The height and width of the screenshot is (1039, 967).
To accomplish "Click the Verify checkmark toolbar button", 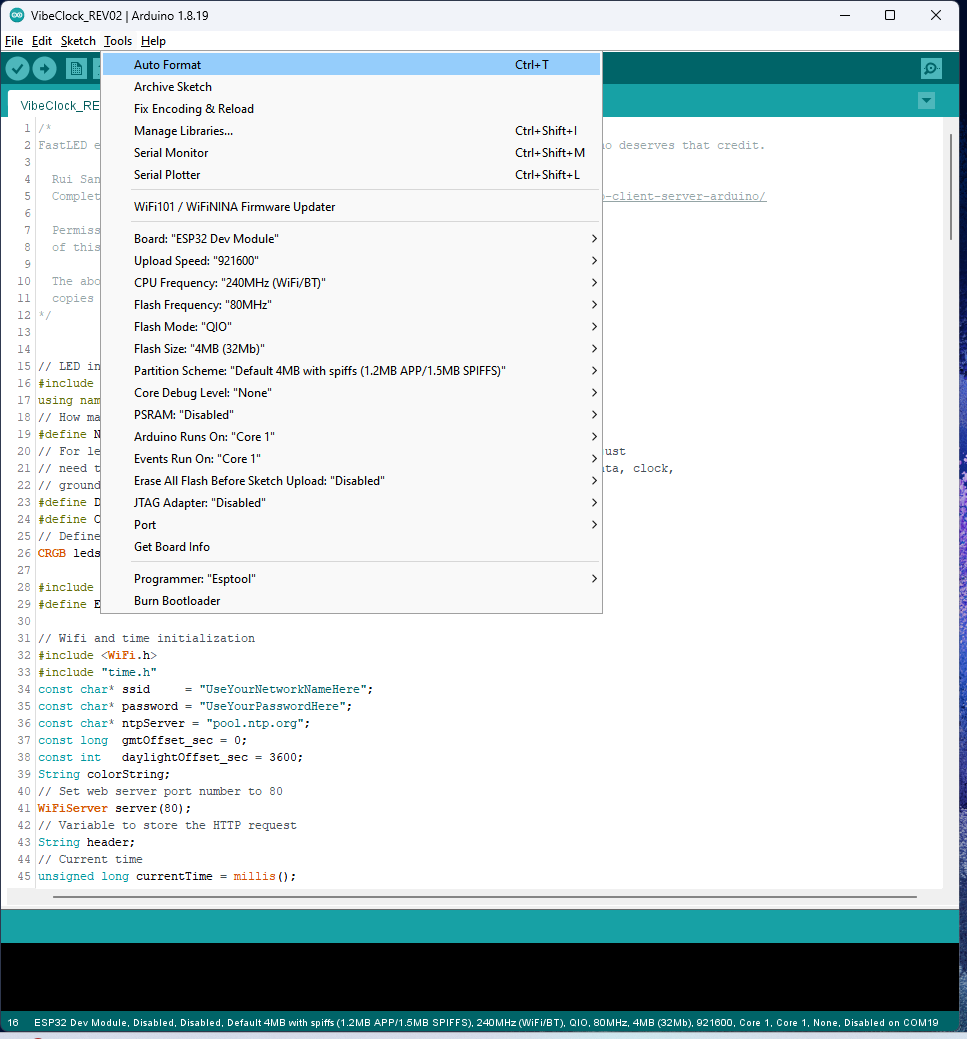I will [x=17, y=68].
